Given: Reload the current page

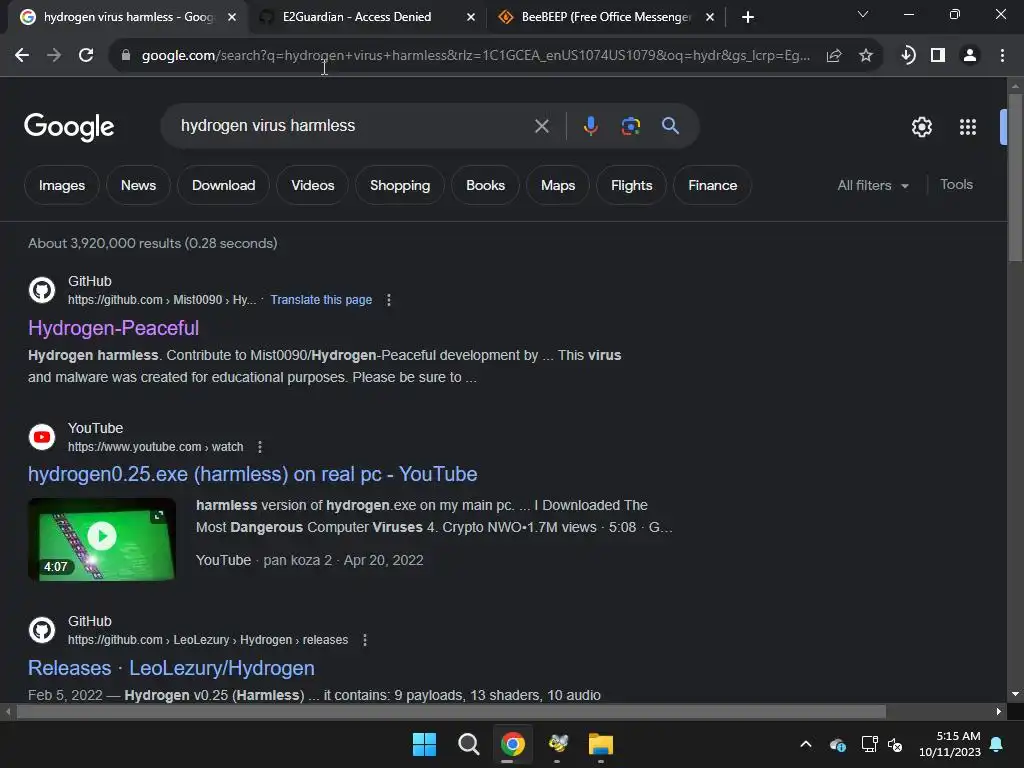Looking at the screenshot, I should 86,56.
